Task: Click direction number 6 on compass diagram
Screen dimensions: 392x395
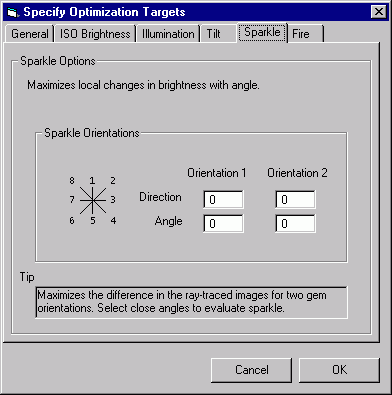Action: pos(72,220)
